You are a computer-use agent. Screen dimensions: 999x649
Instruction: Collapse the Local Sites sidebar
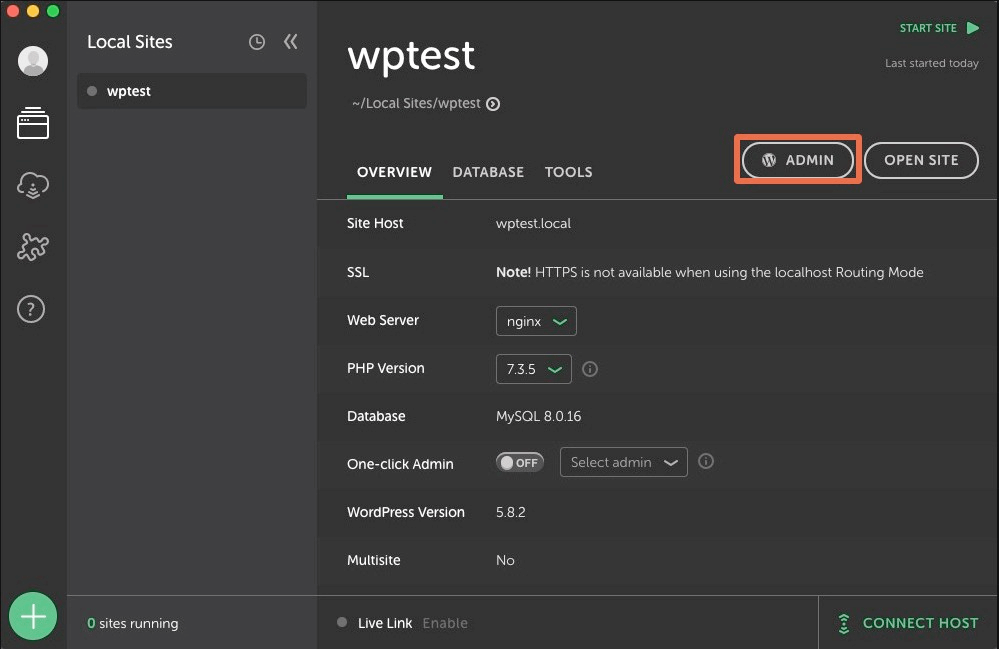pos(291,41)
